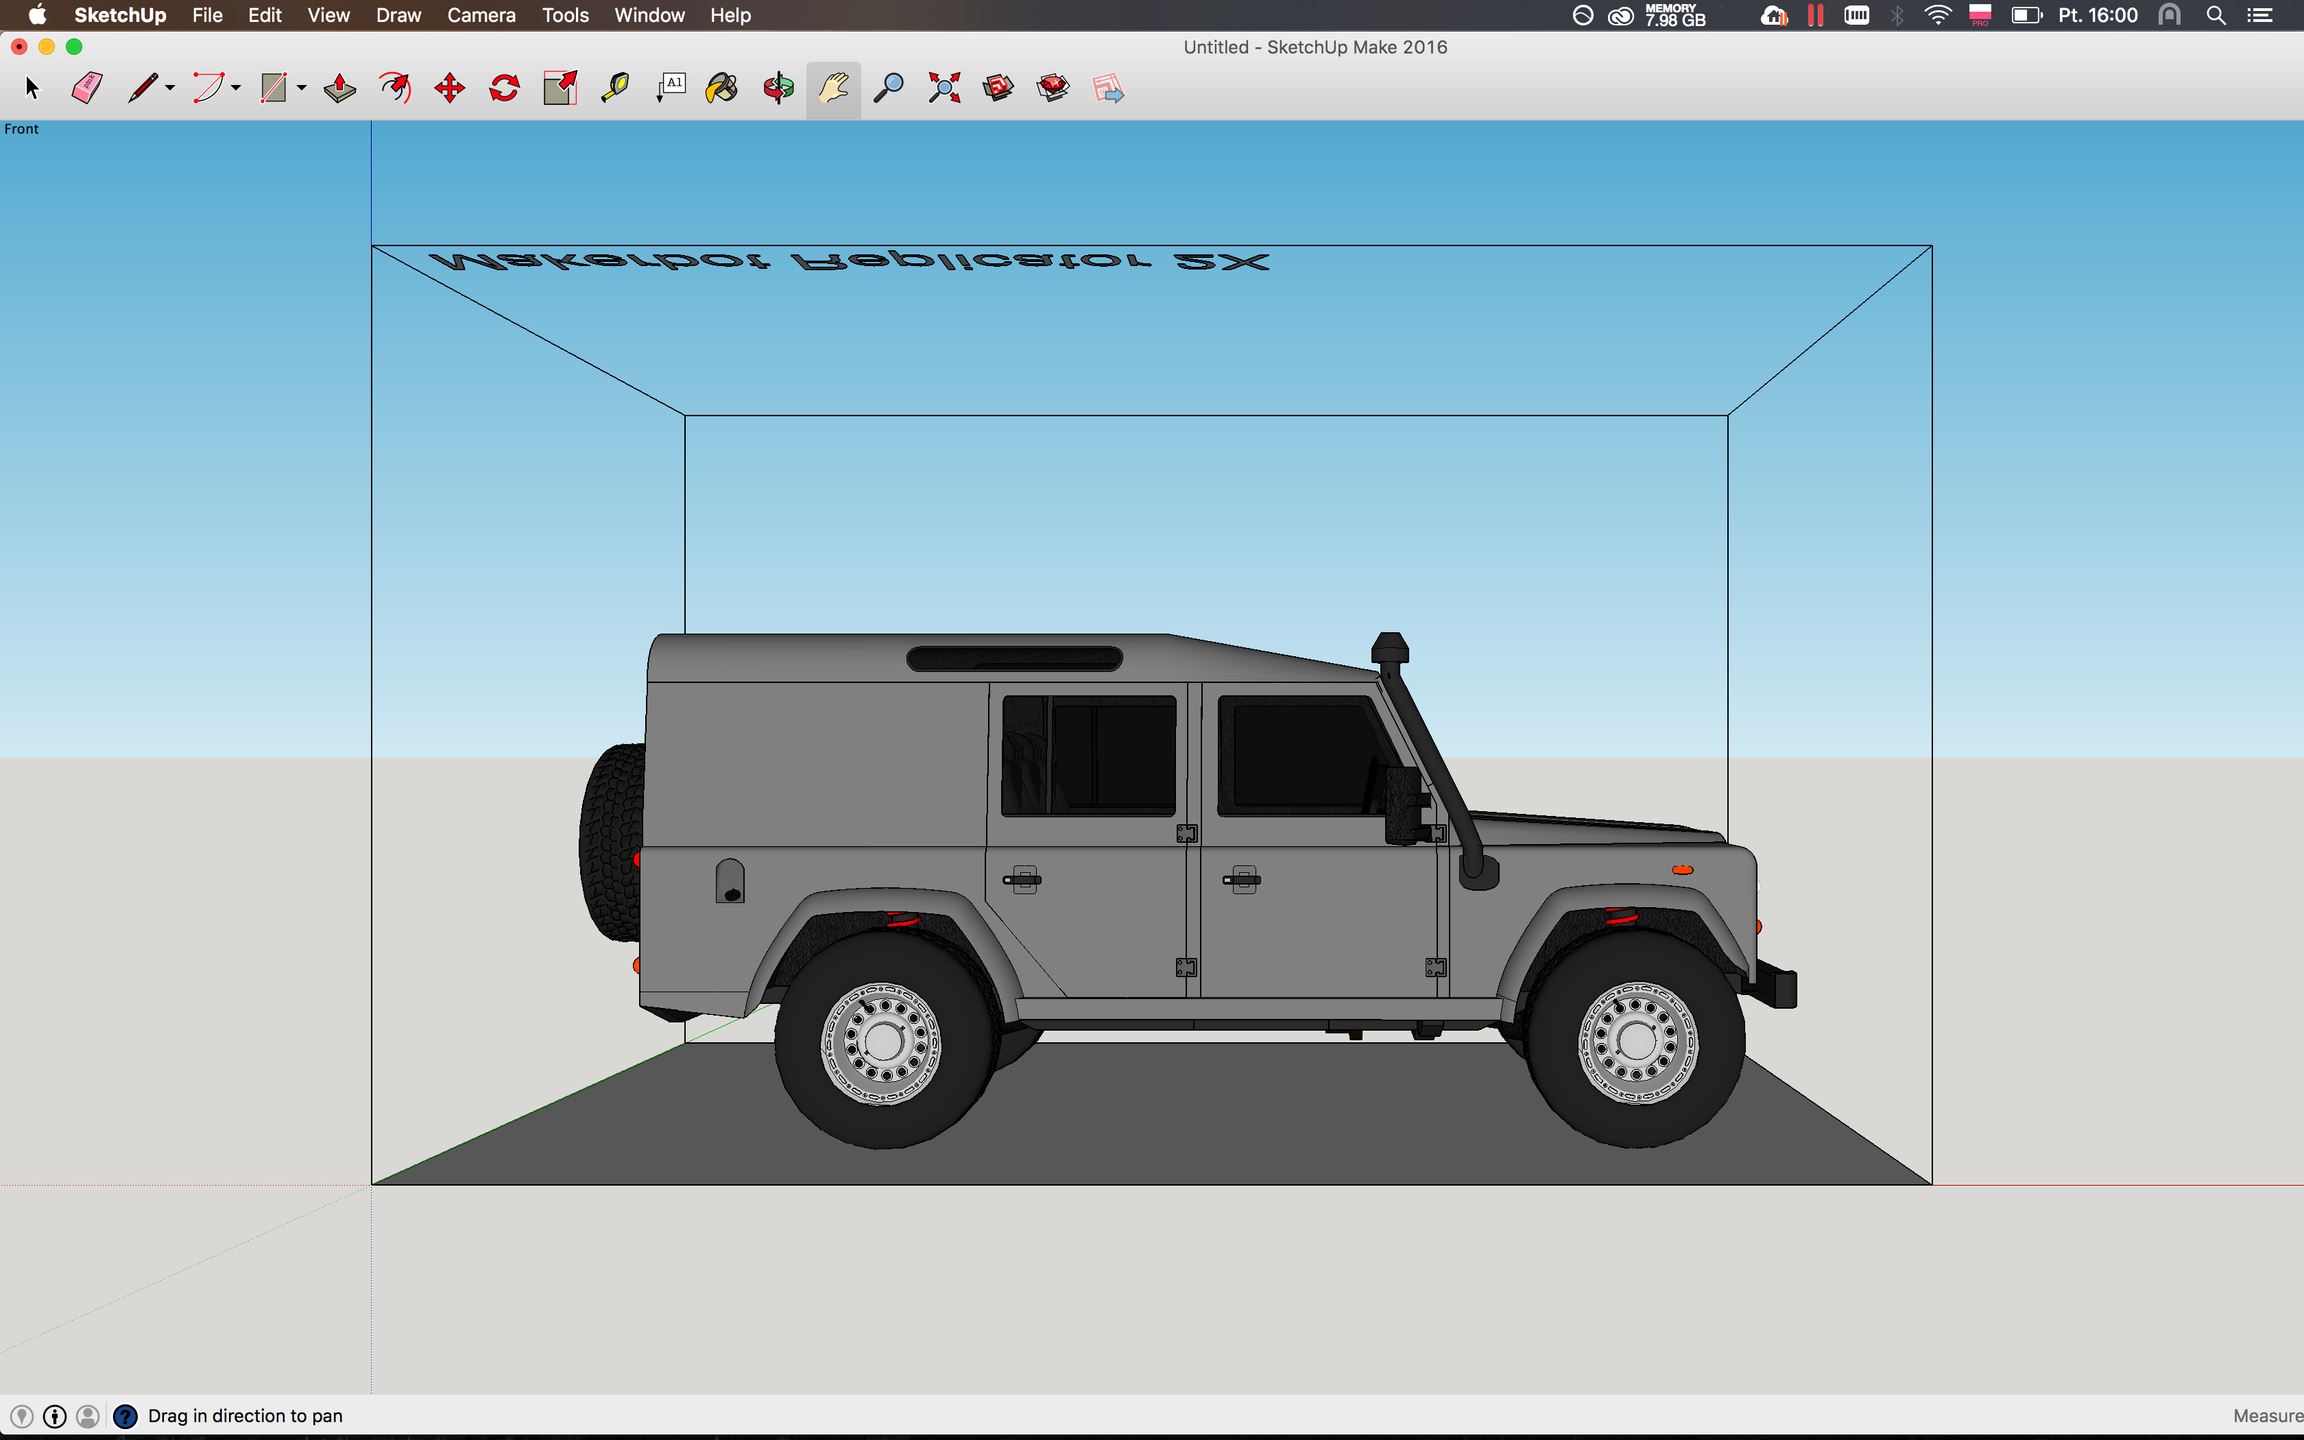Click the geo-location pin status icon
The image size is (2304, 1440).
(22, 1416)
